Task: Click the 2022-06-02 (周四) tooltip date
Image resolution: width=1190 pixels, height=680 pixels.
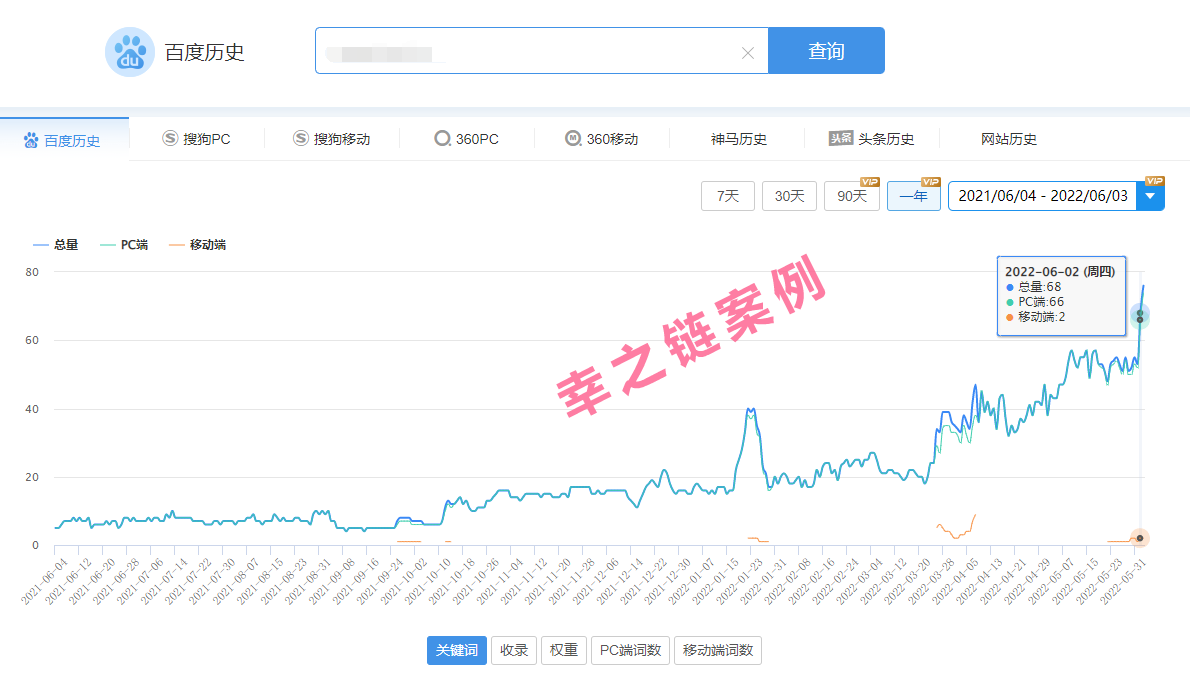Action: point(1060,272)
